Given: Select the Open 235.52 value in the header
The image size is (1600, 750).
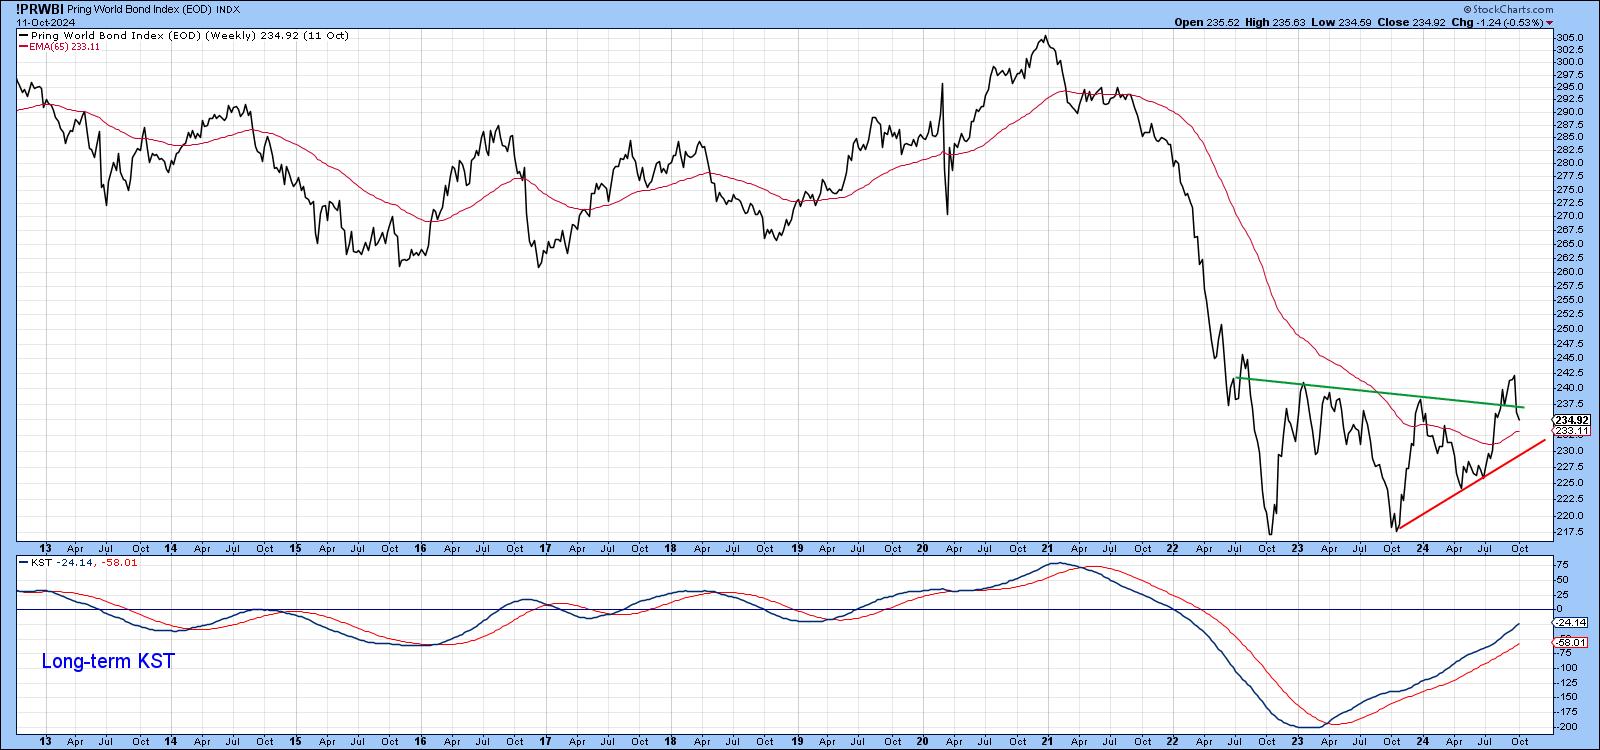Looking at the screenshot, I should coord(1207,22).
